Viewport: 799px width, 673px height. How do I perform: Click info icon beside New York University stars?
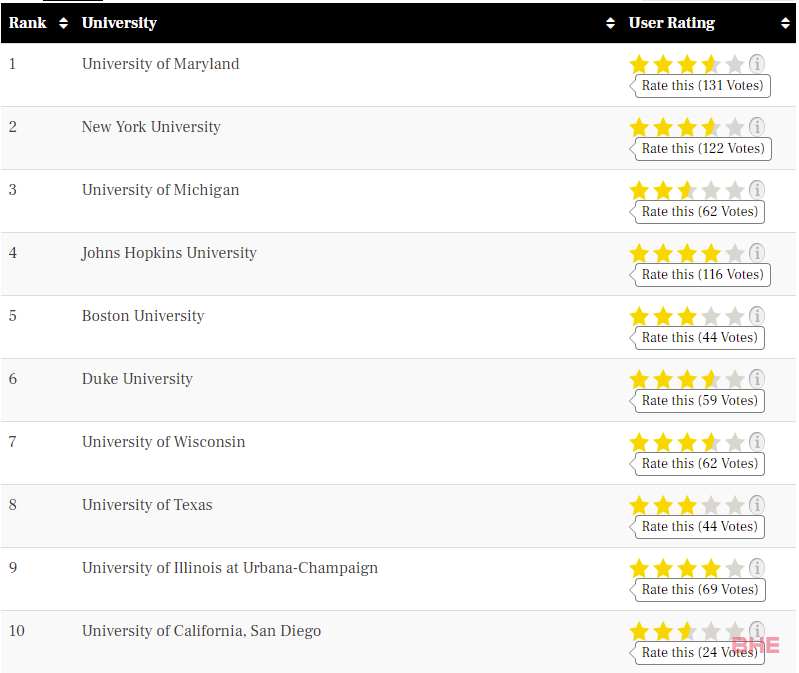(757, 127)
